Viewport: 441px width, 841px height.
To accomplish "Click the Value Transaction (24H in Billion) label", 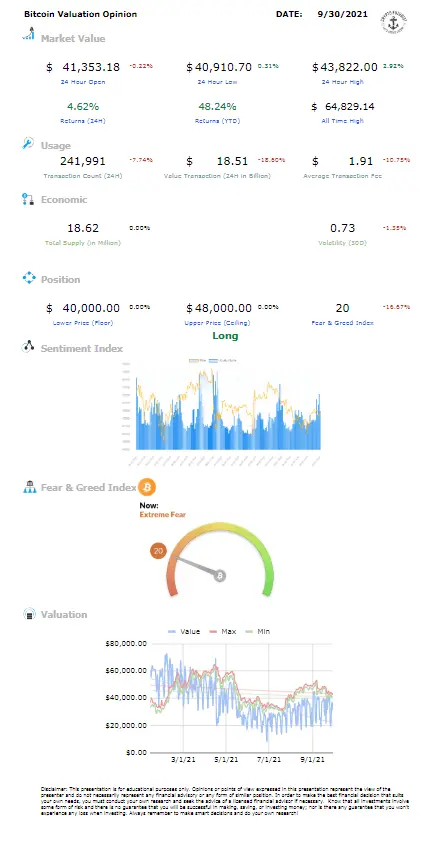I will coord(217,176).
